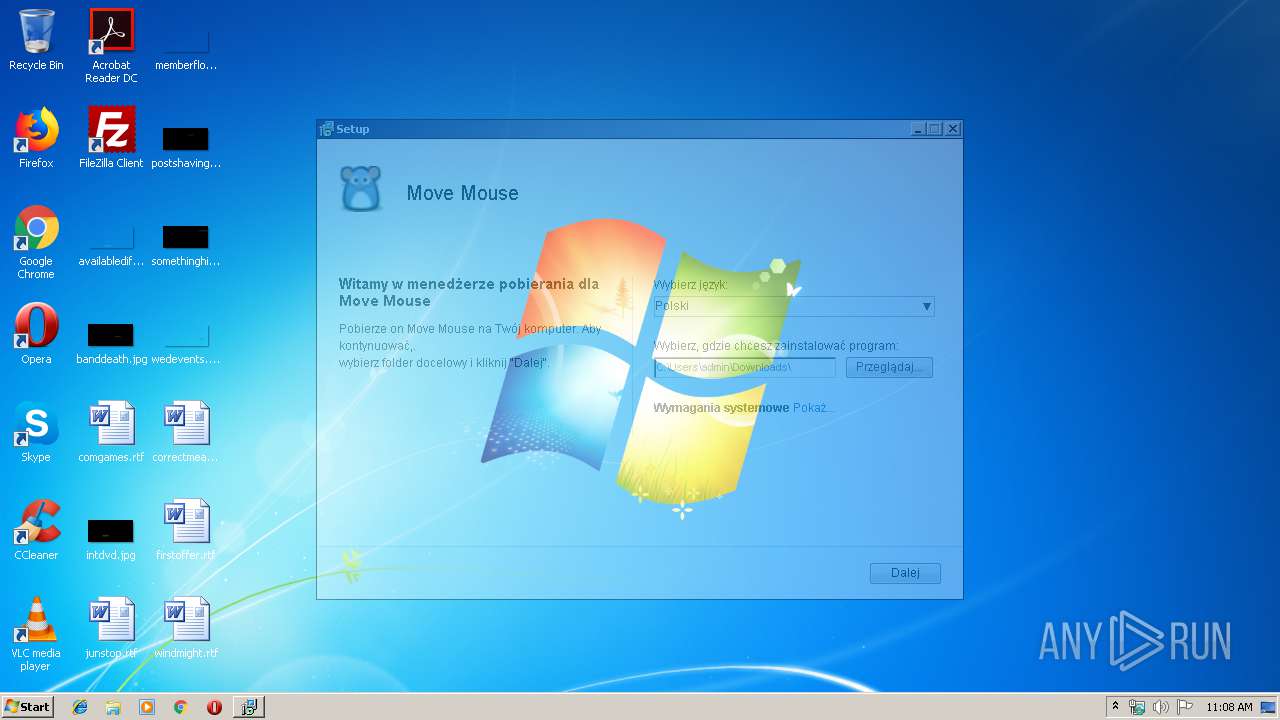Image resolution: width=1280 pixels, height=720 pixels.
Task: Click the Dalej next button
Action: point(905,573)
